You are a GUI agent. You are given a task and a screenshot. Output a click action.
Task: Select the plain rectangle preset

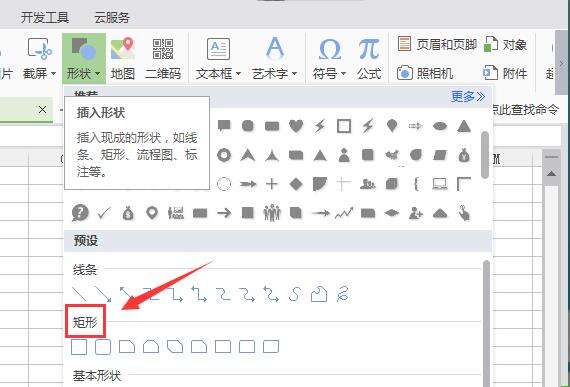pos(79,347)
